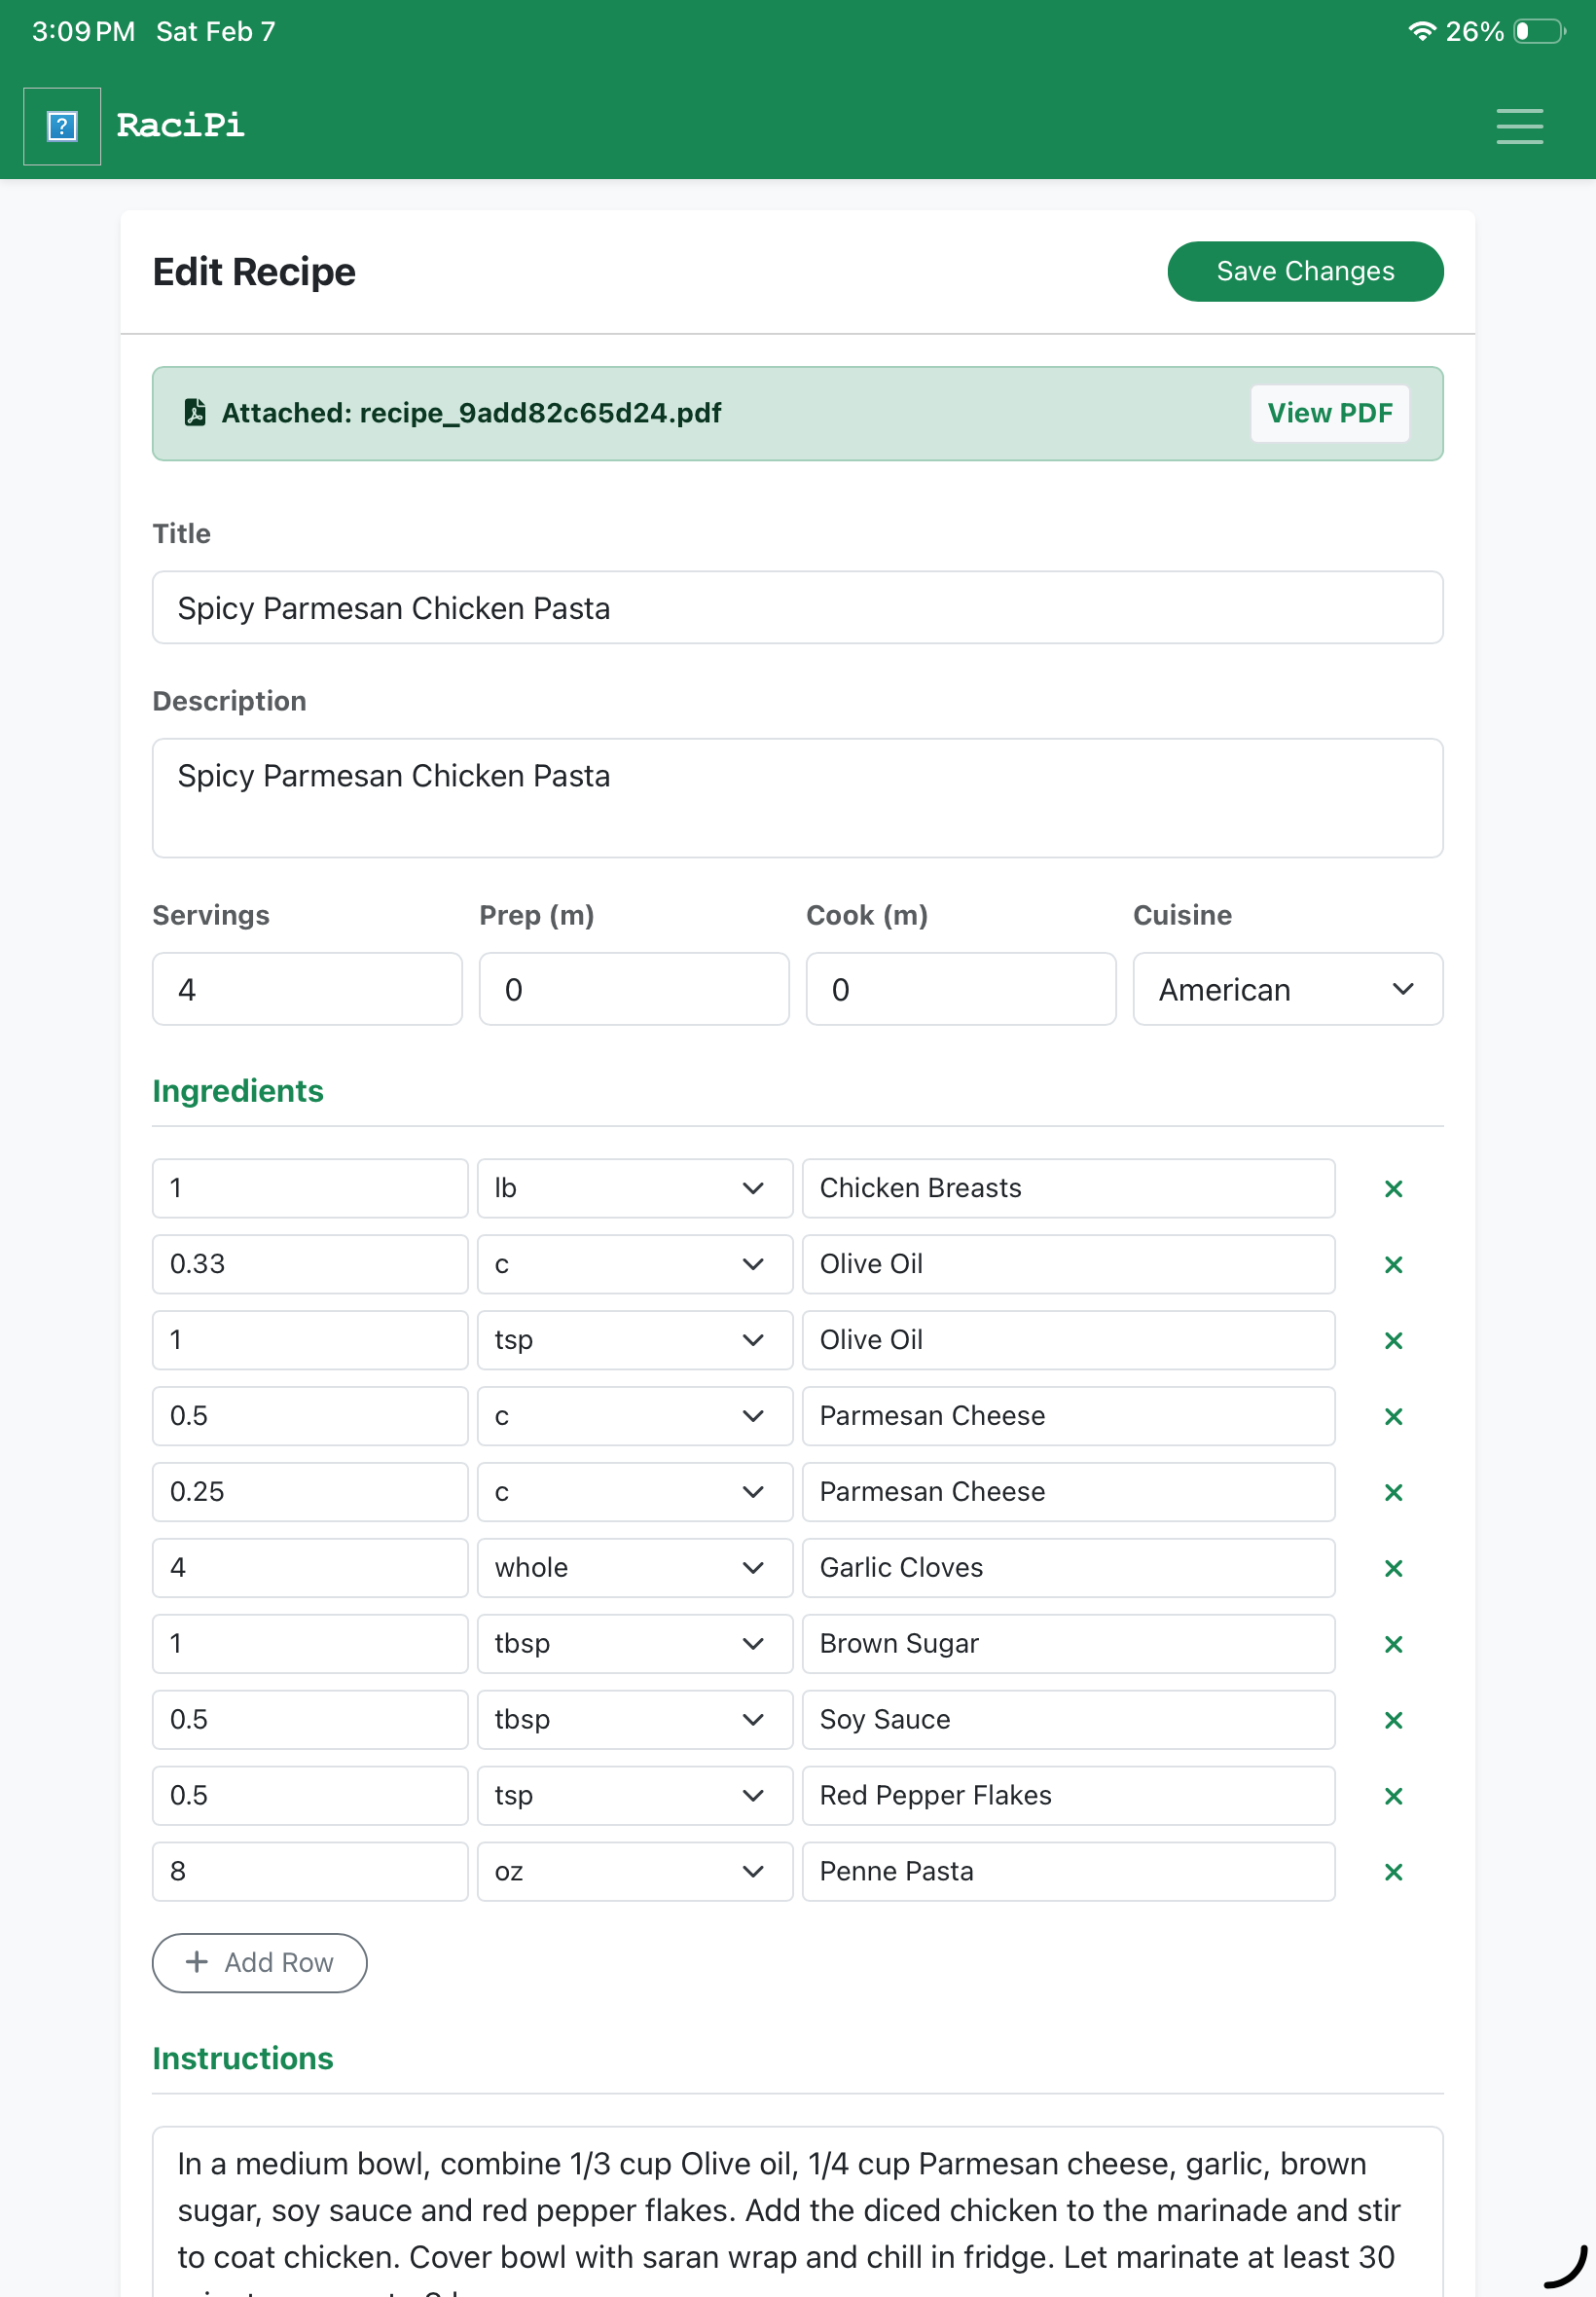1596x2297 pixels.
Task: Add a new ingredient row
Action: pyautogui.click(x=259, y=1962)
